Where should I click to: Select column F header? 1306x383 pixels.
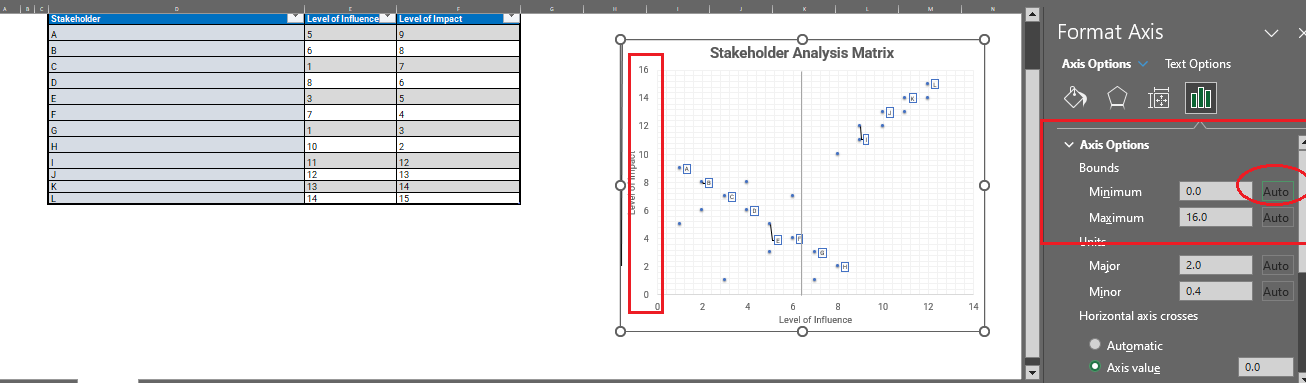[x=458, y=8]
